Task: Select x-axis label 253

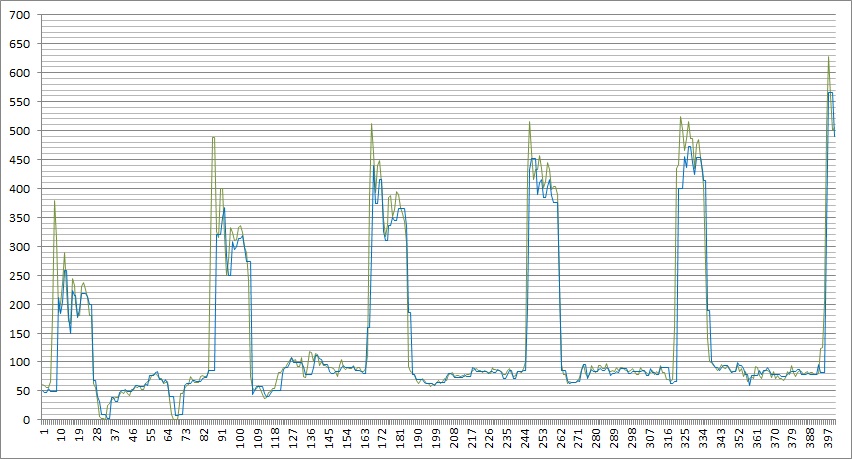Action: pos(543,438)
